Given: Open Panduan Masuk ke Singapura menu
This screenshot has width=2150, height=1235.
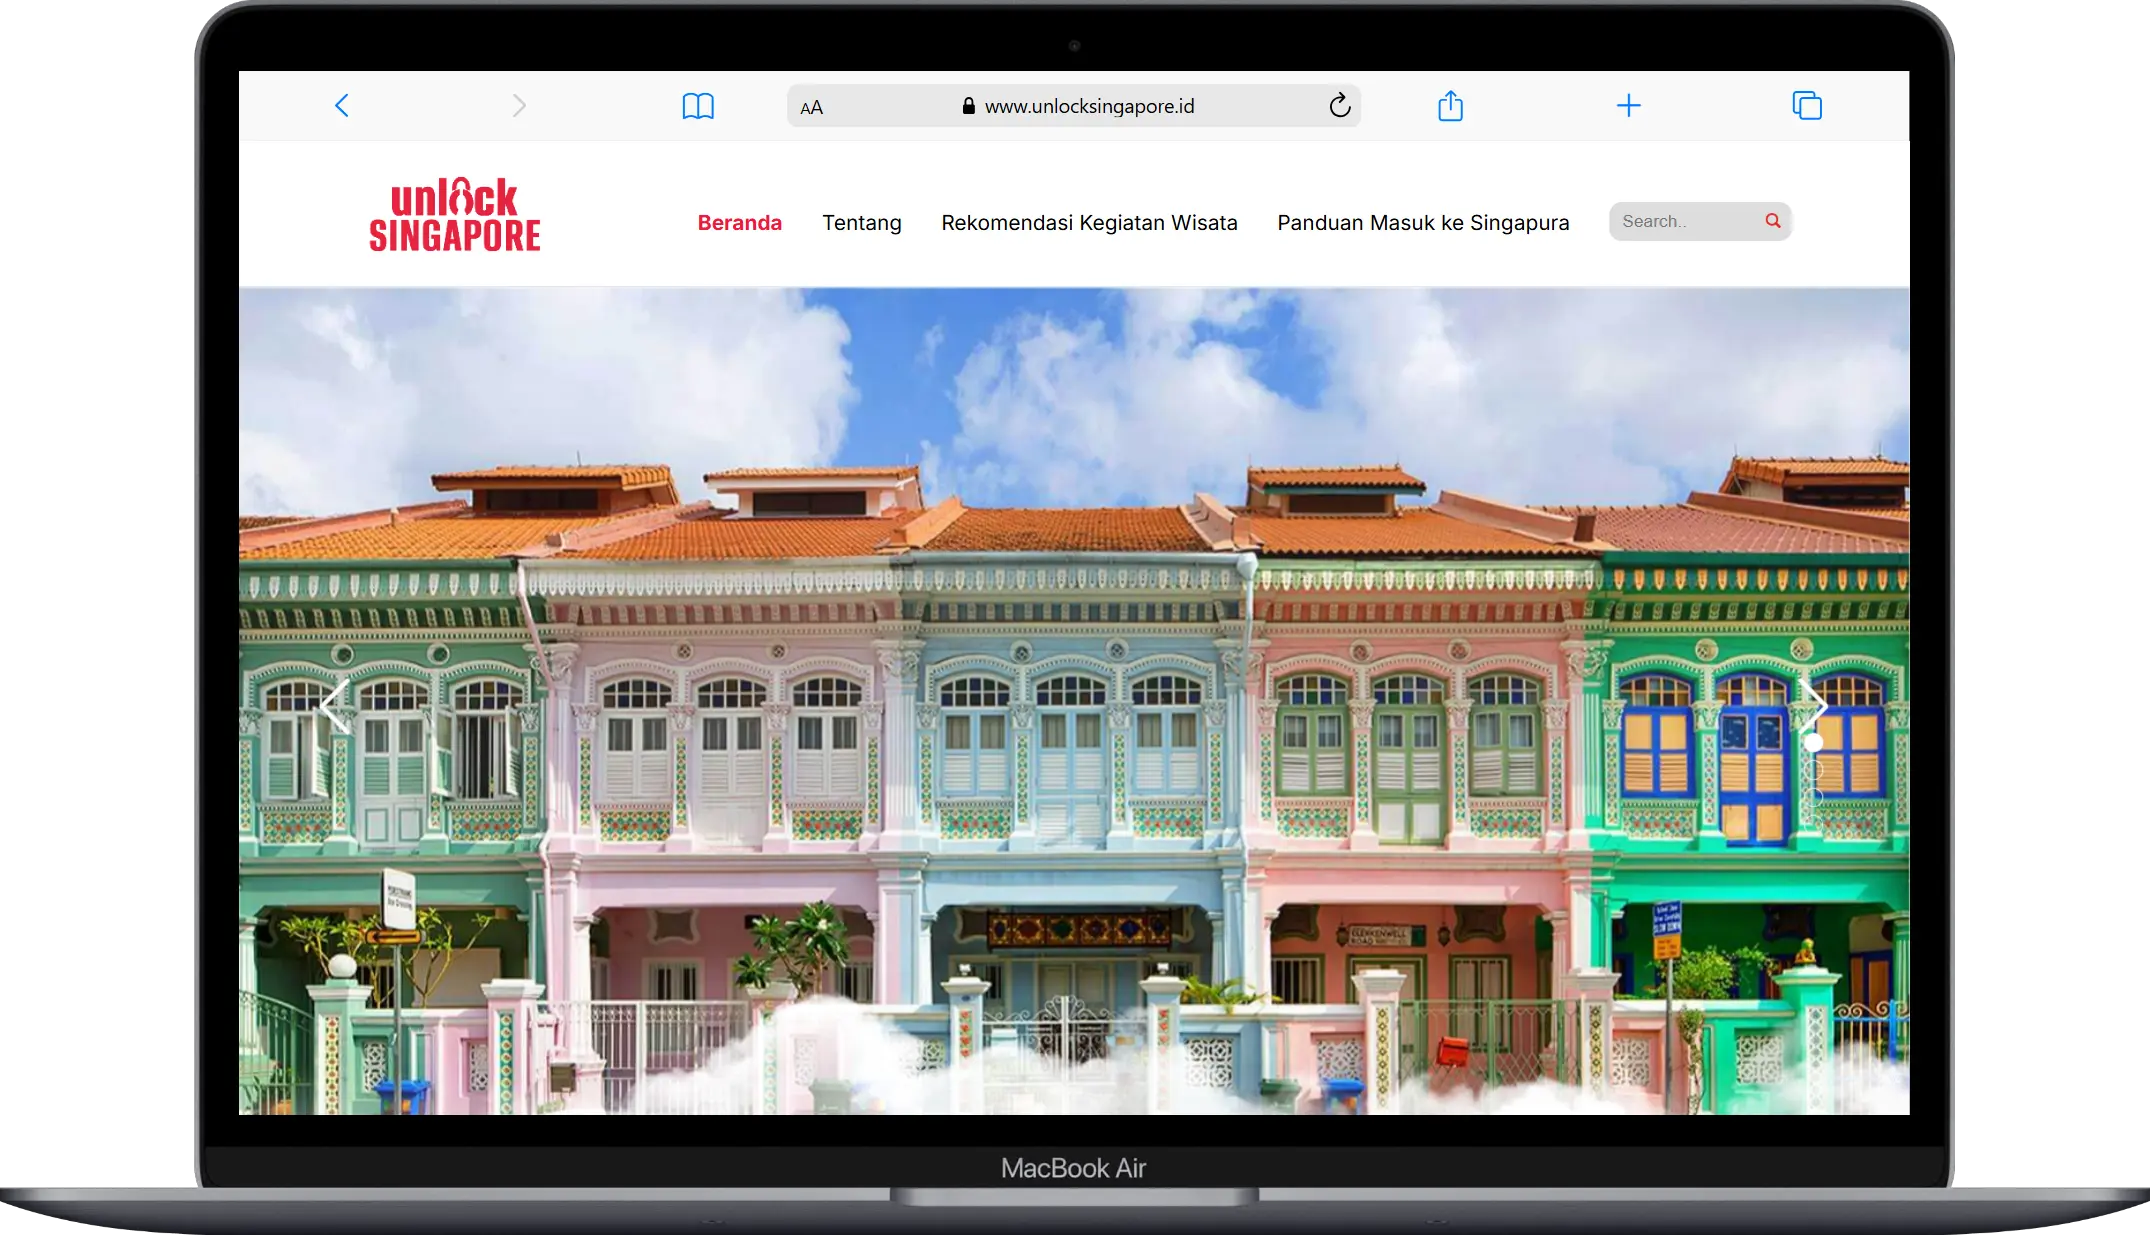Looking at the screenshot, I should (1423, 222).
